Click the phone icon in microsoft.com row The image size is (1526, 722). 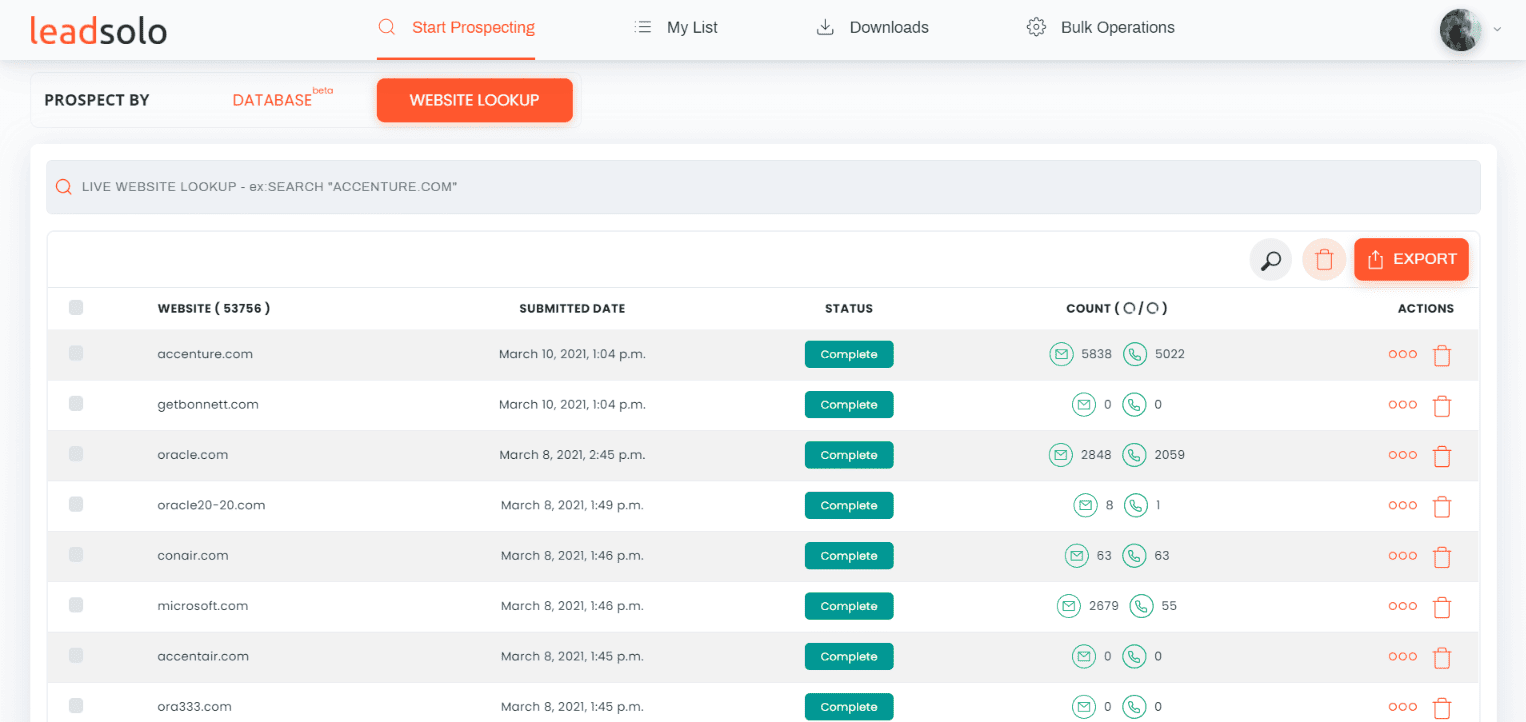[1141, 606]
